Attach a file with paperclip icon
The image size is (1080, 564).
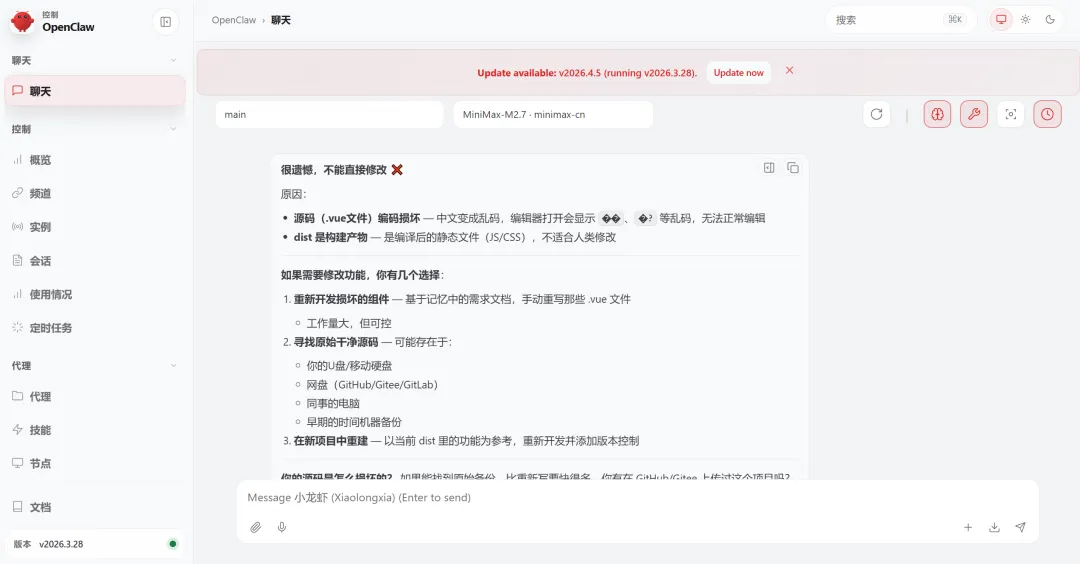(256, 528)
